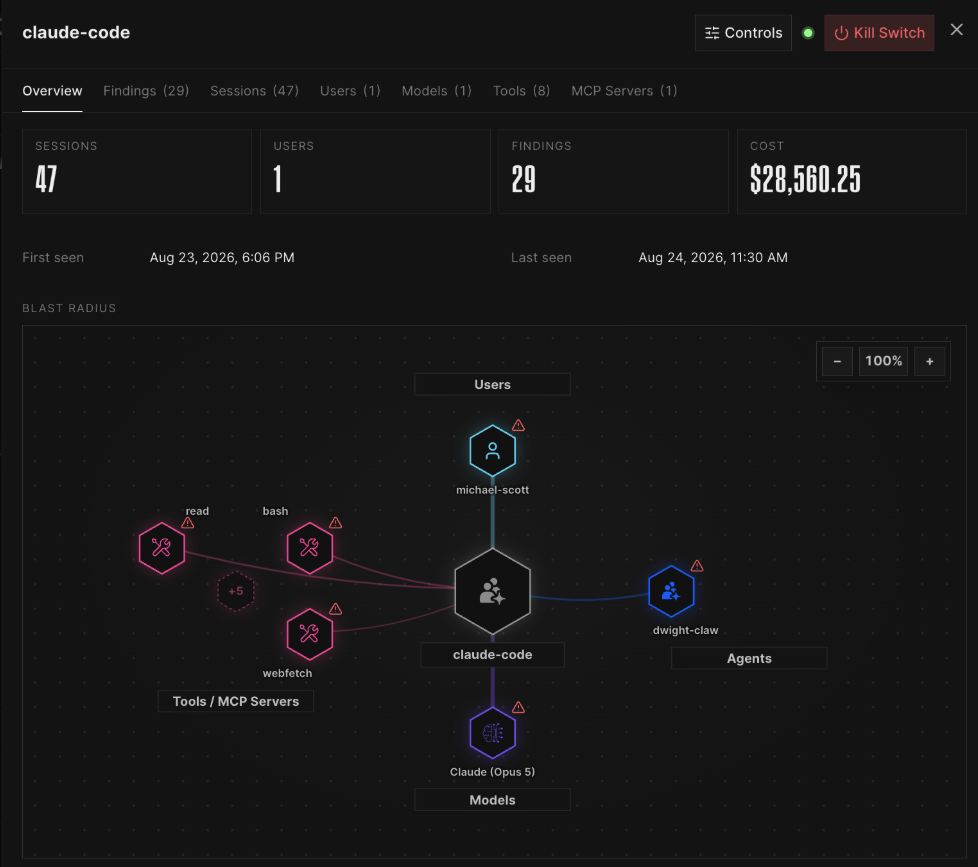Click the michael-scott name label
The width and height of the screenshot is (978, 867).
[x=492, y=490]
